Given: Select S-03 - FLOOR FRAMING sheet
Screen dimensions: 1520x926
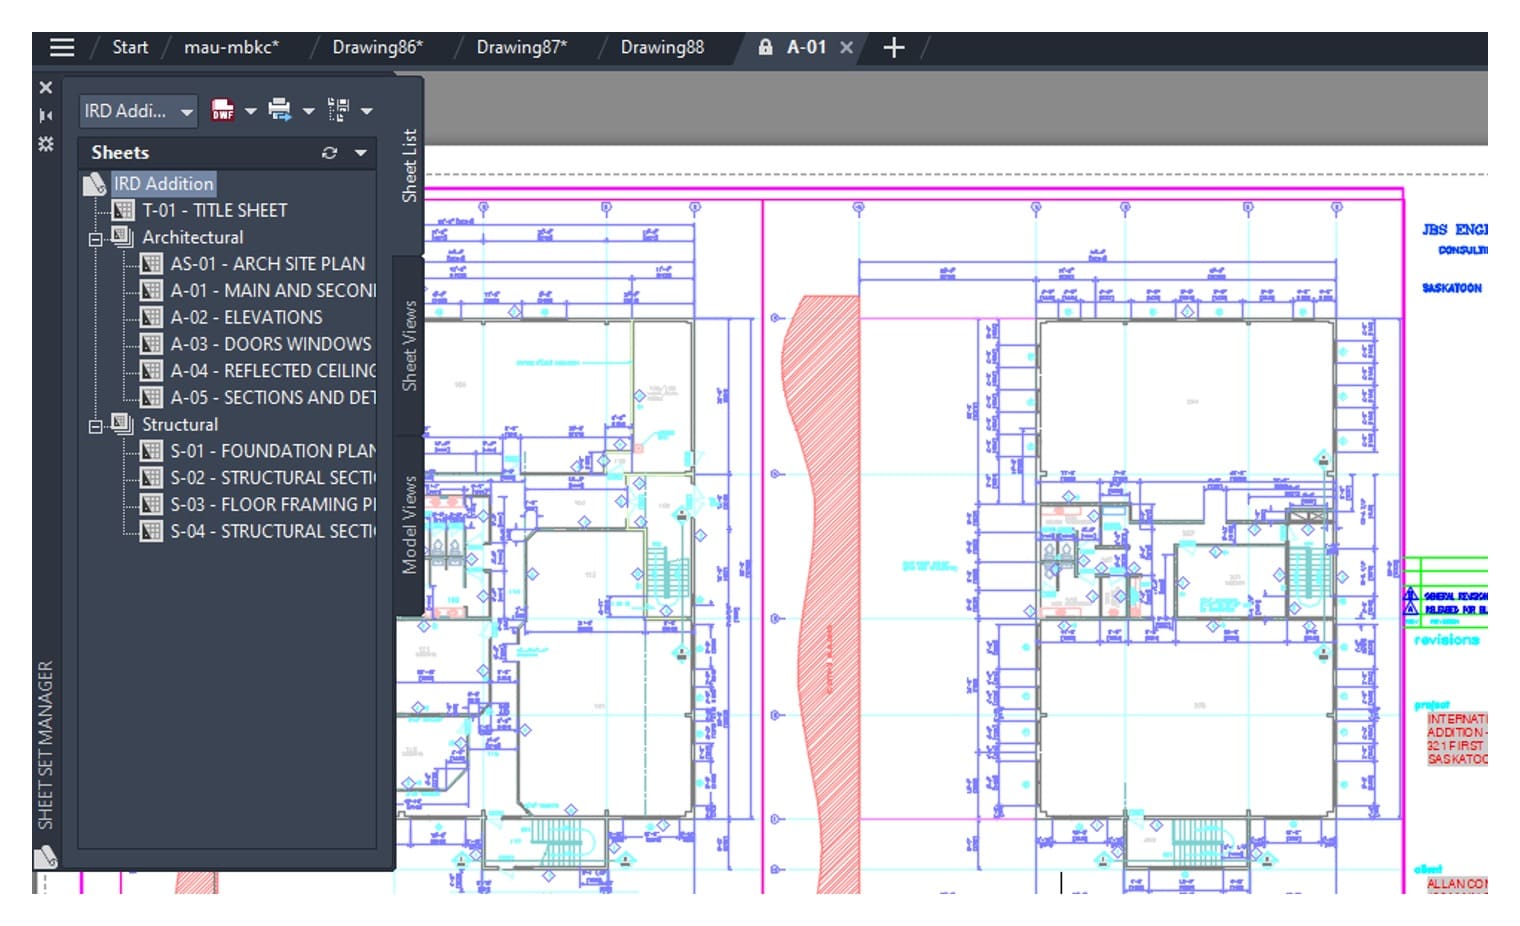Looking at the screenshot, I should (x=272, y=505).
